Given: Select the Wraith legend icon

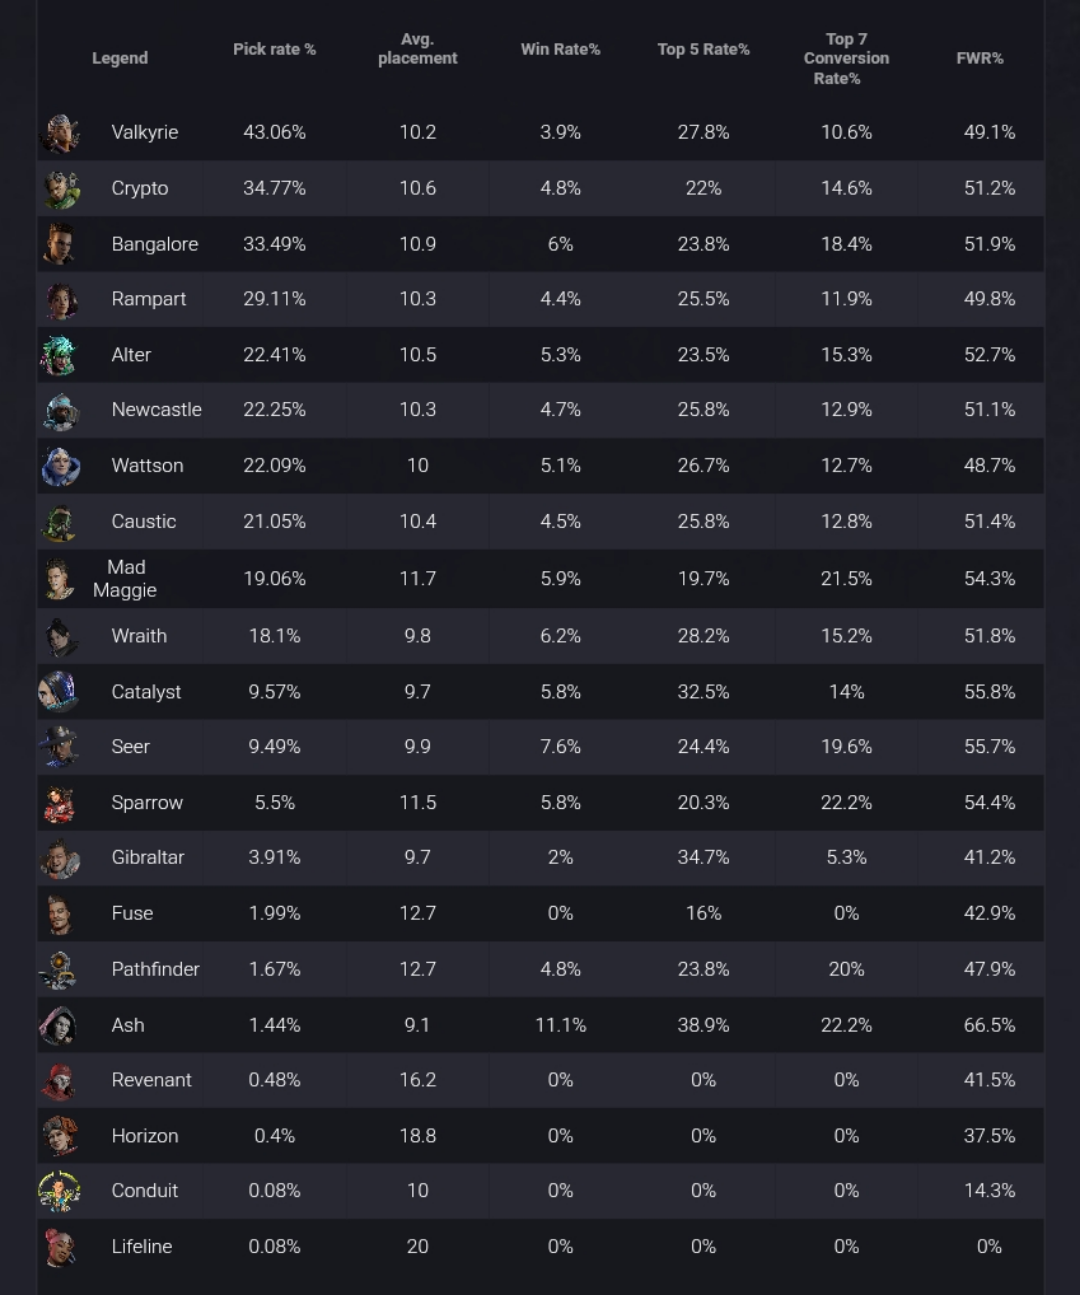Looking at the screenshot, I should 60,637.
